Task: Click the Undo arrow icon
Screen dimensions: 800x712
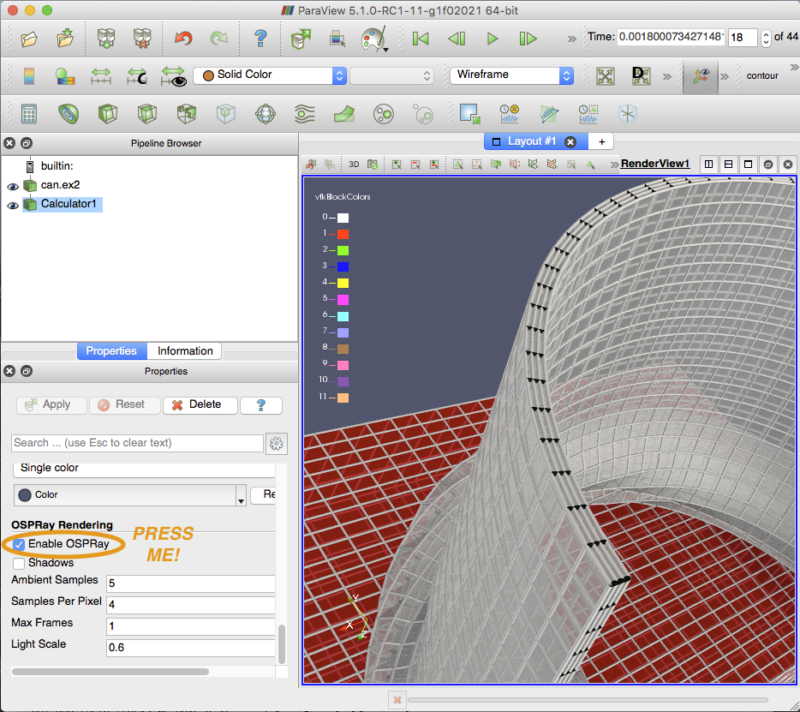Action: click(x=182, y=39)
